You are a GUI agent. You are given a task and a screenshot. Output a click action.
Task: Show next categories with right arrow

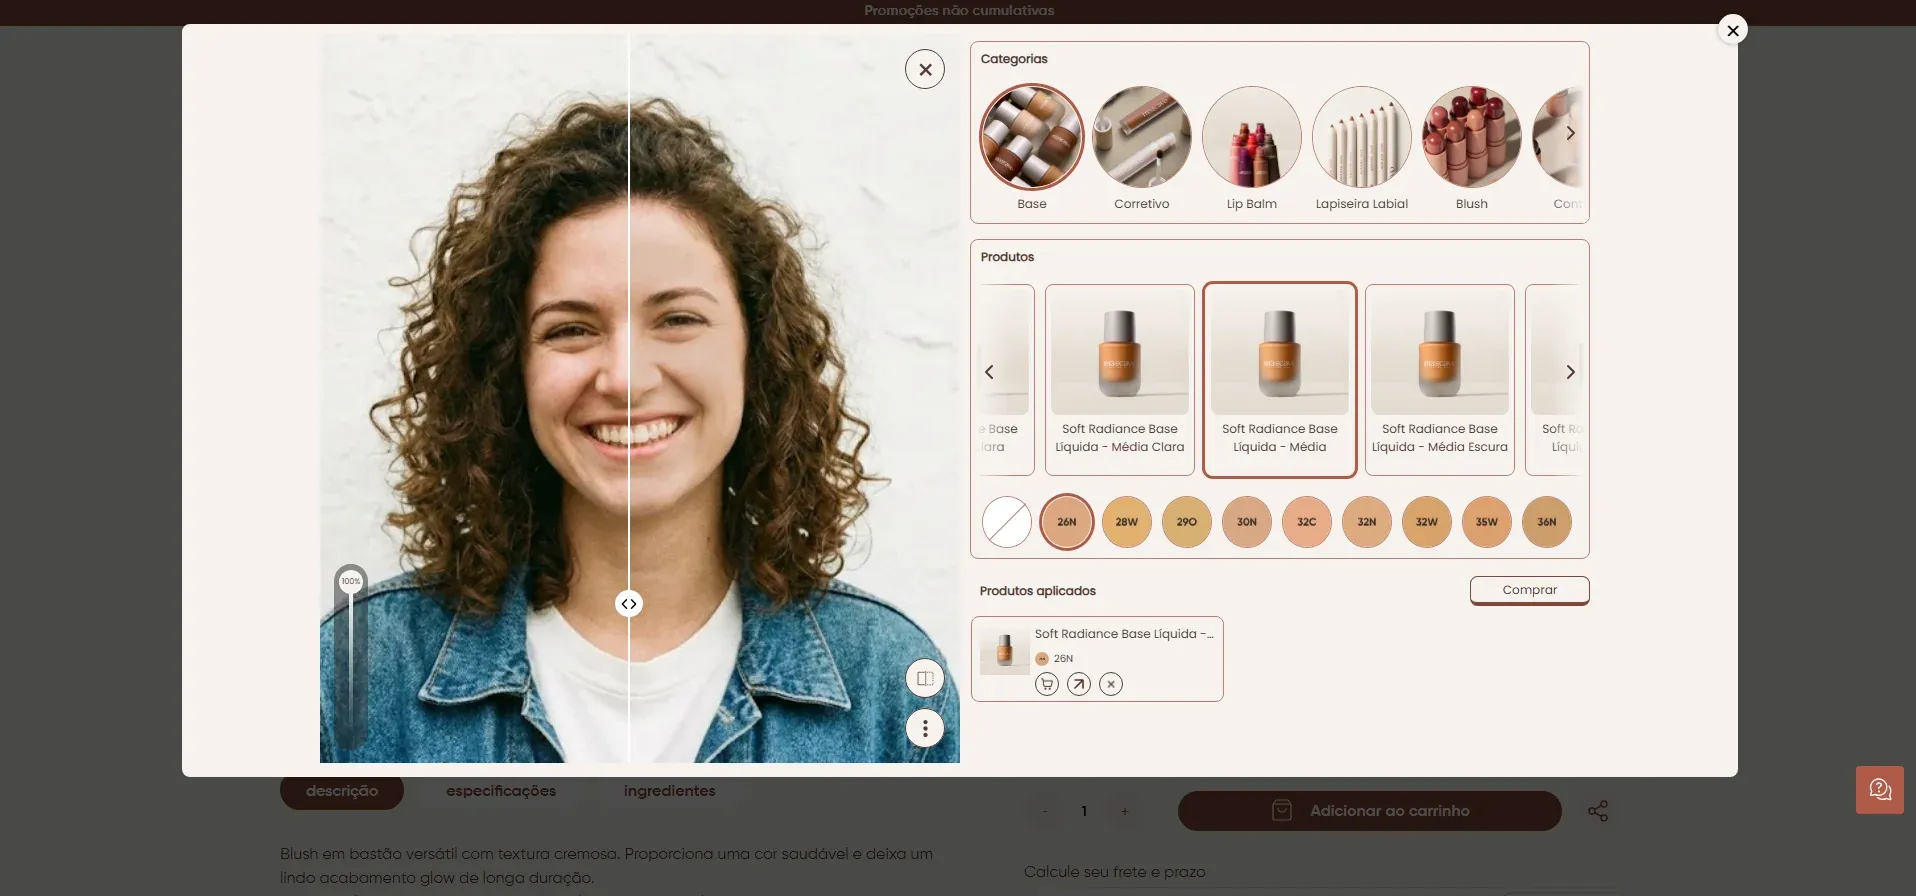tap(1570, 133)
